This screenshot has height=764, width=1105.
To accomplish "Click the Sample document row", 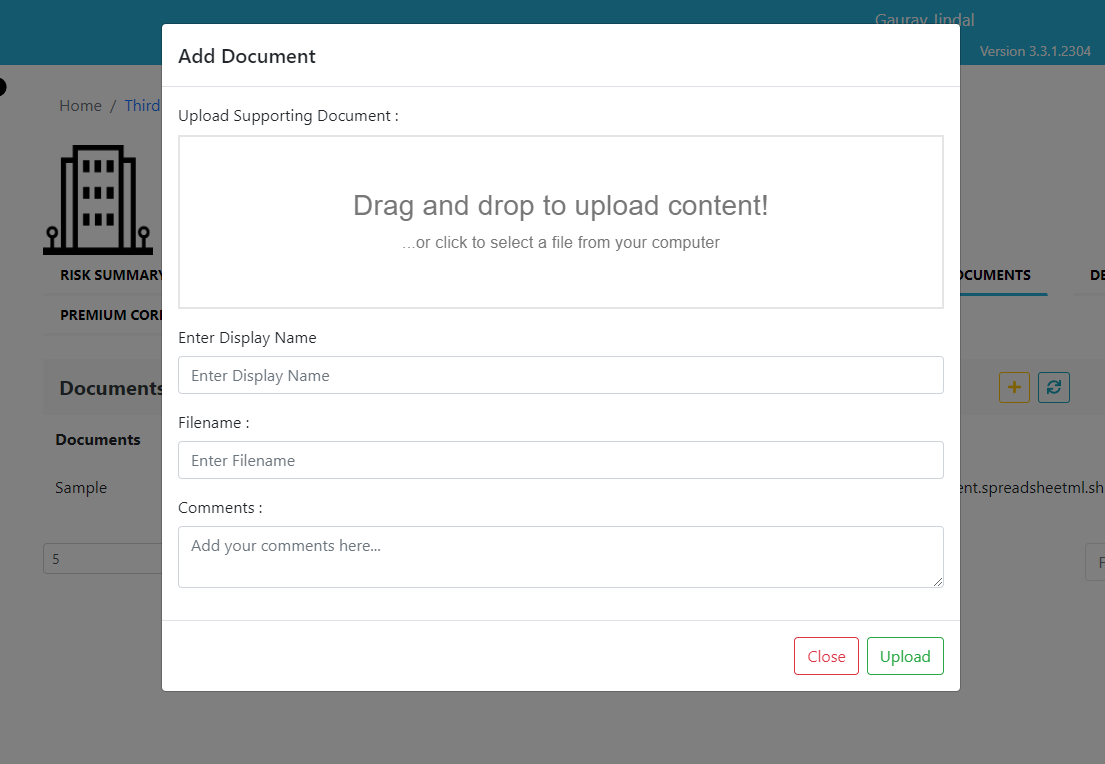I will 81,488.
